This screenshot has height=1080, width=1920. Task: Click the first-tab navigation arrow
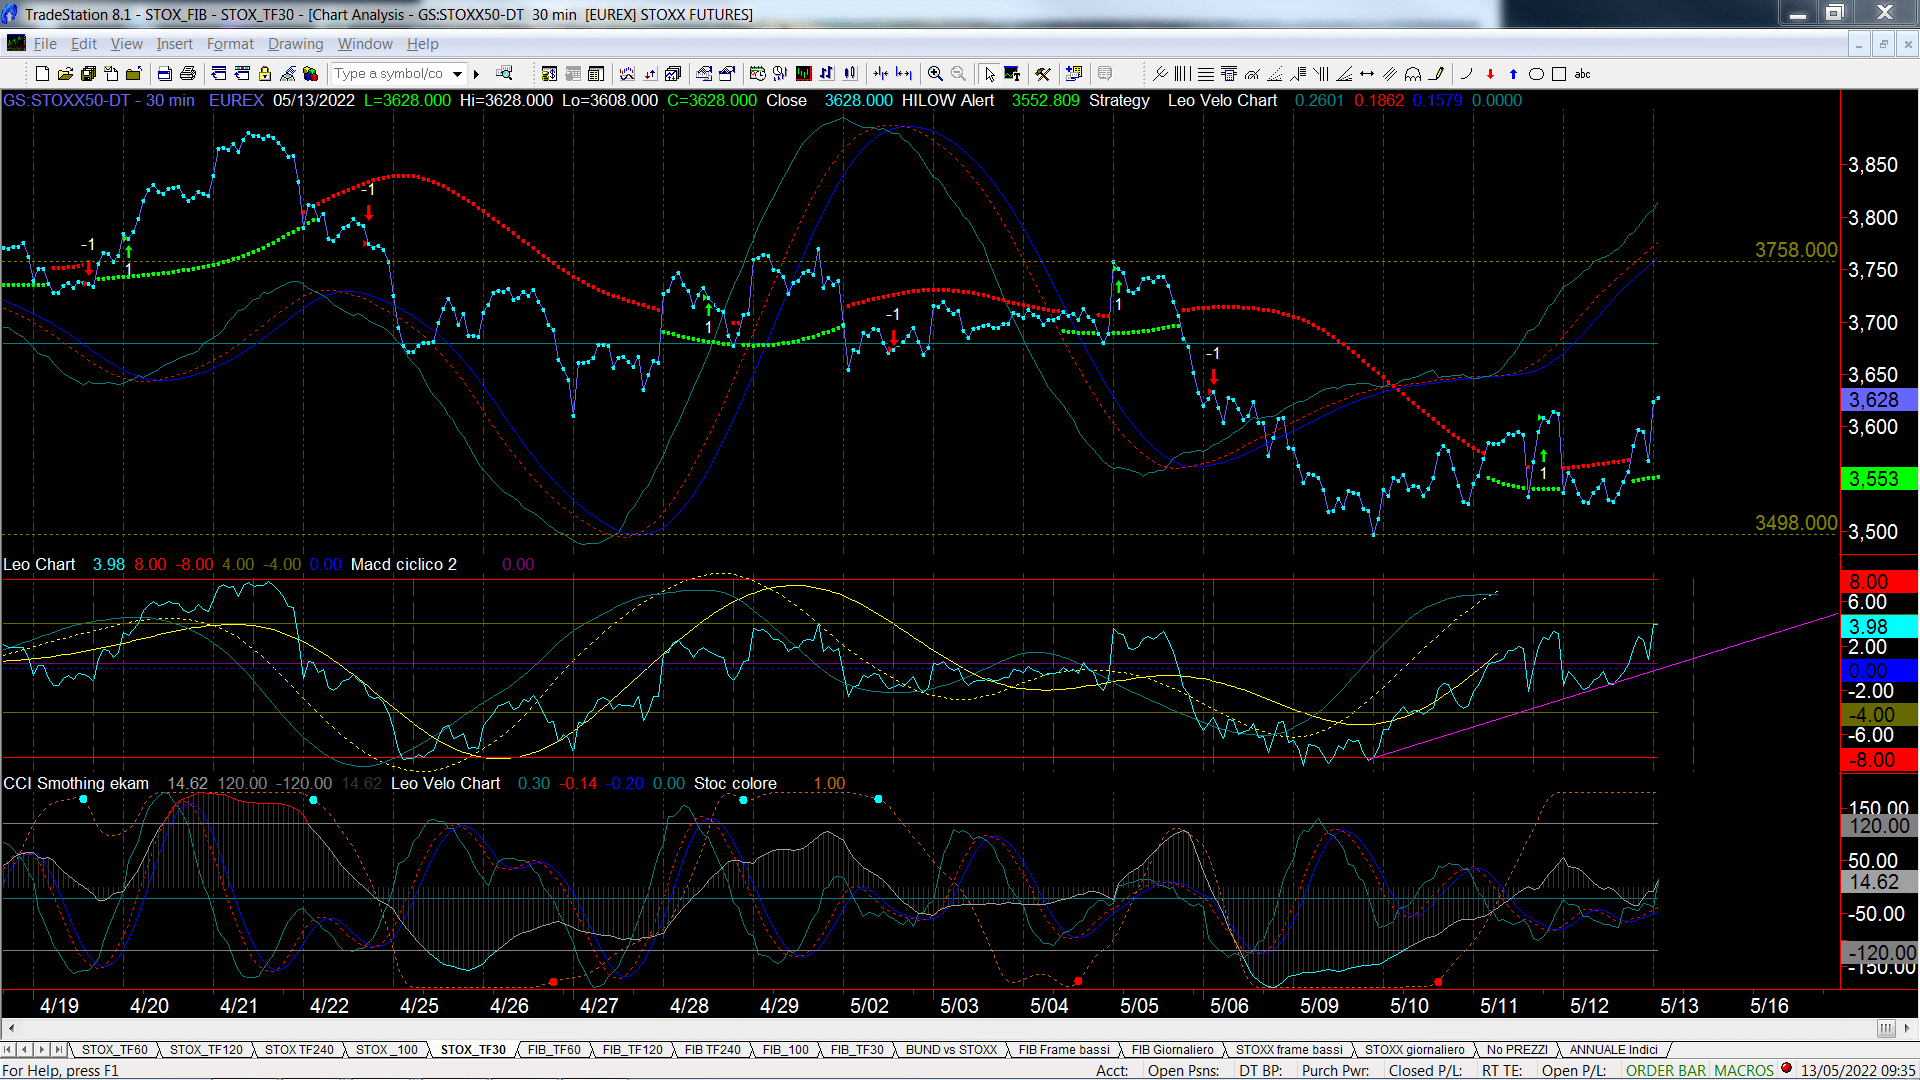(x=8, y=1049)
